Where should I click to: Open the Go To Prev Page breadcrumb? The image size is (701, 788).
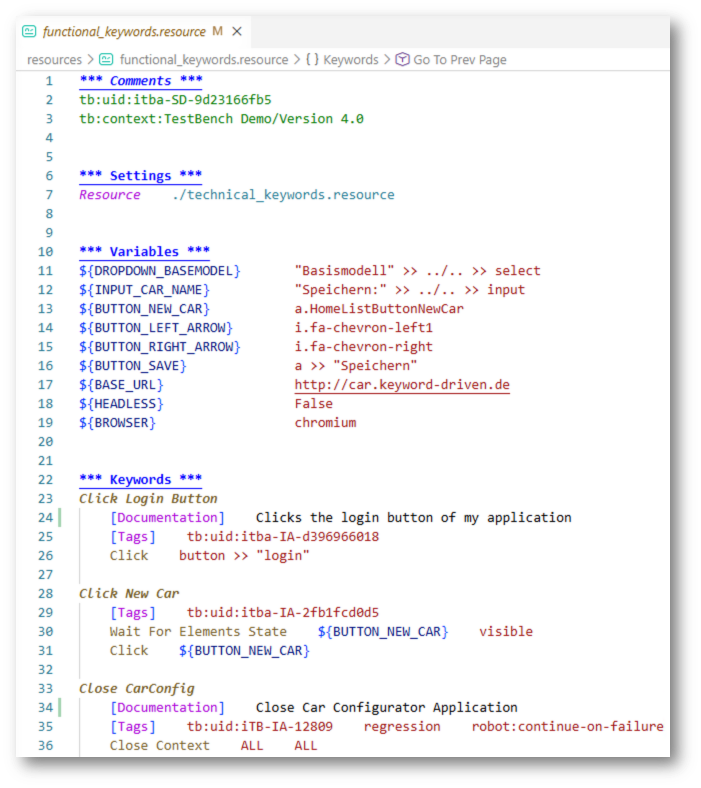459,60
